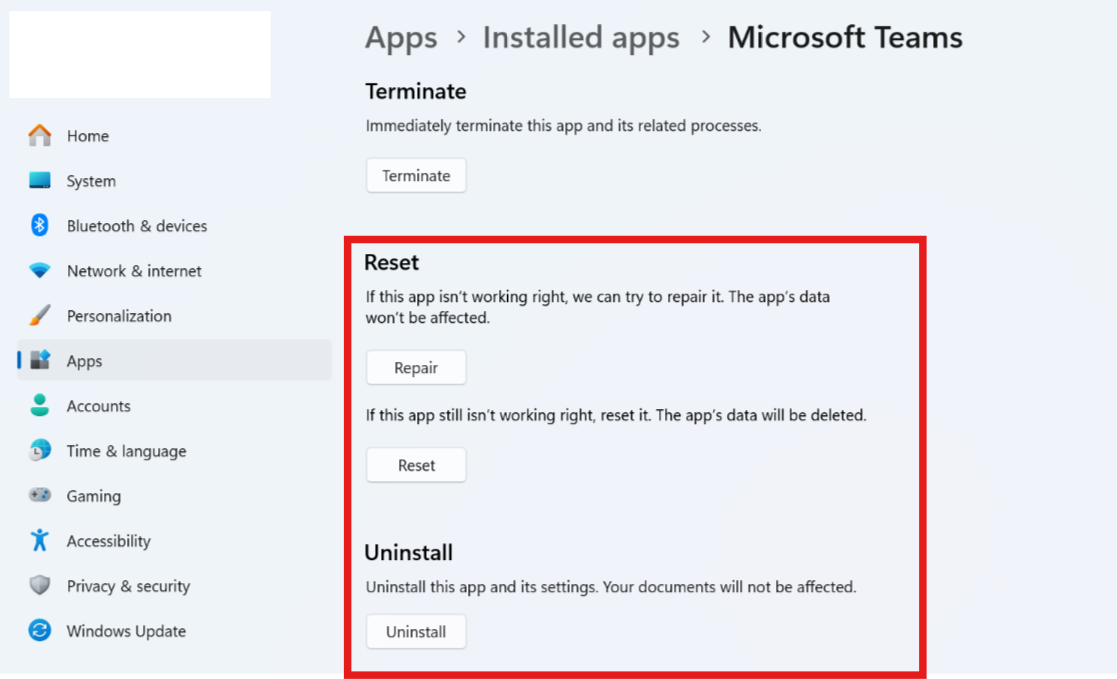Click the Terminate section heading
This screenshot has width=1117, height=679.
tap(415, 91)
